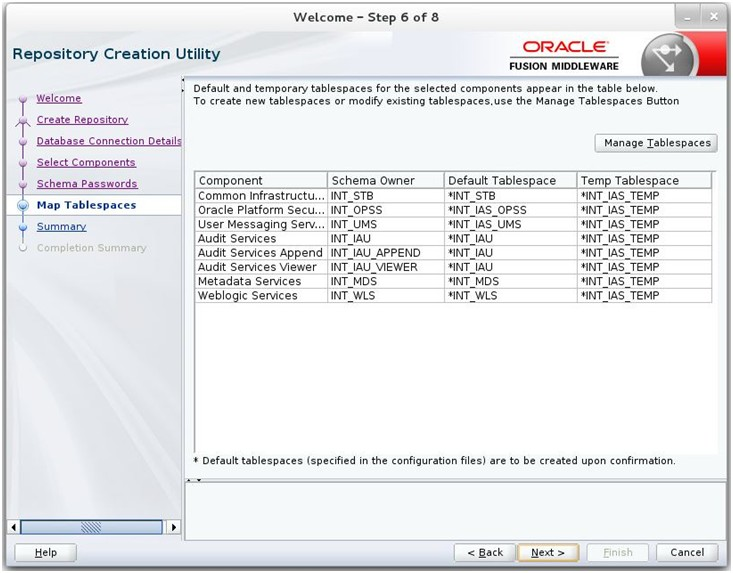Click the Create Repository step bullet icon
Viewport: 733px width, 573px height.
click(x=23, y=121)
